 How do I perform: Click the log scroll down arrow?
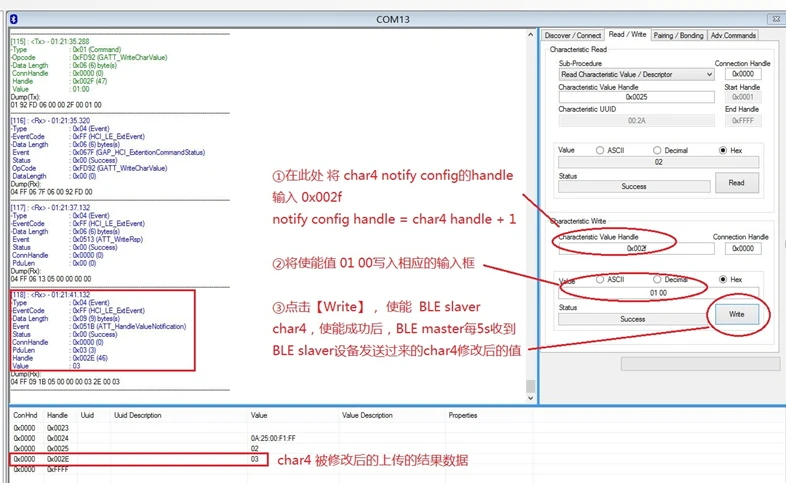[x=530, y=398]
